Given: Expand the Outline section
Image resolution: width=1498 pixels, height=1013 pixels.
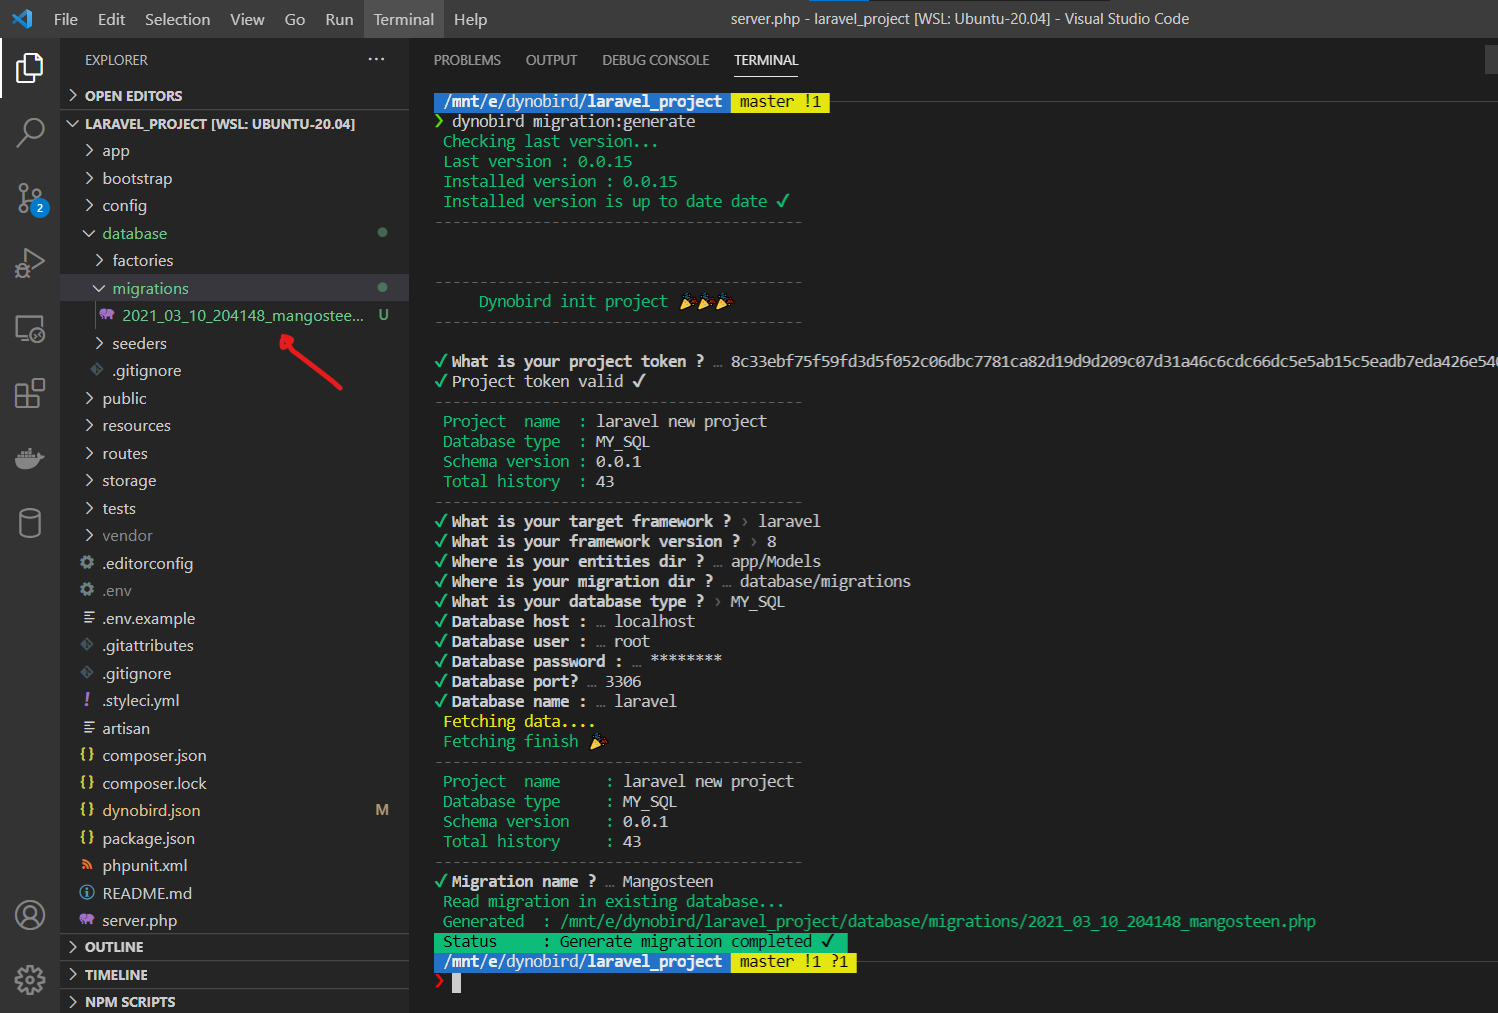Looking at the screenshot, I should (x=234, y=947).
